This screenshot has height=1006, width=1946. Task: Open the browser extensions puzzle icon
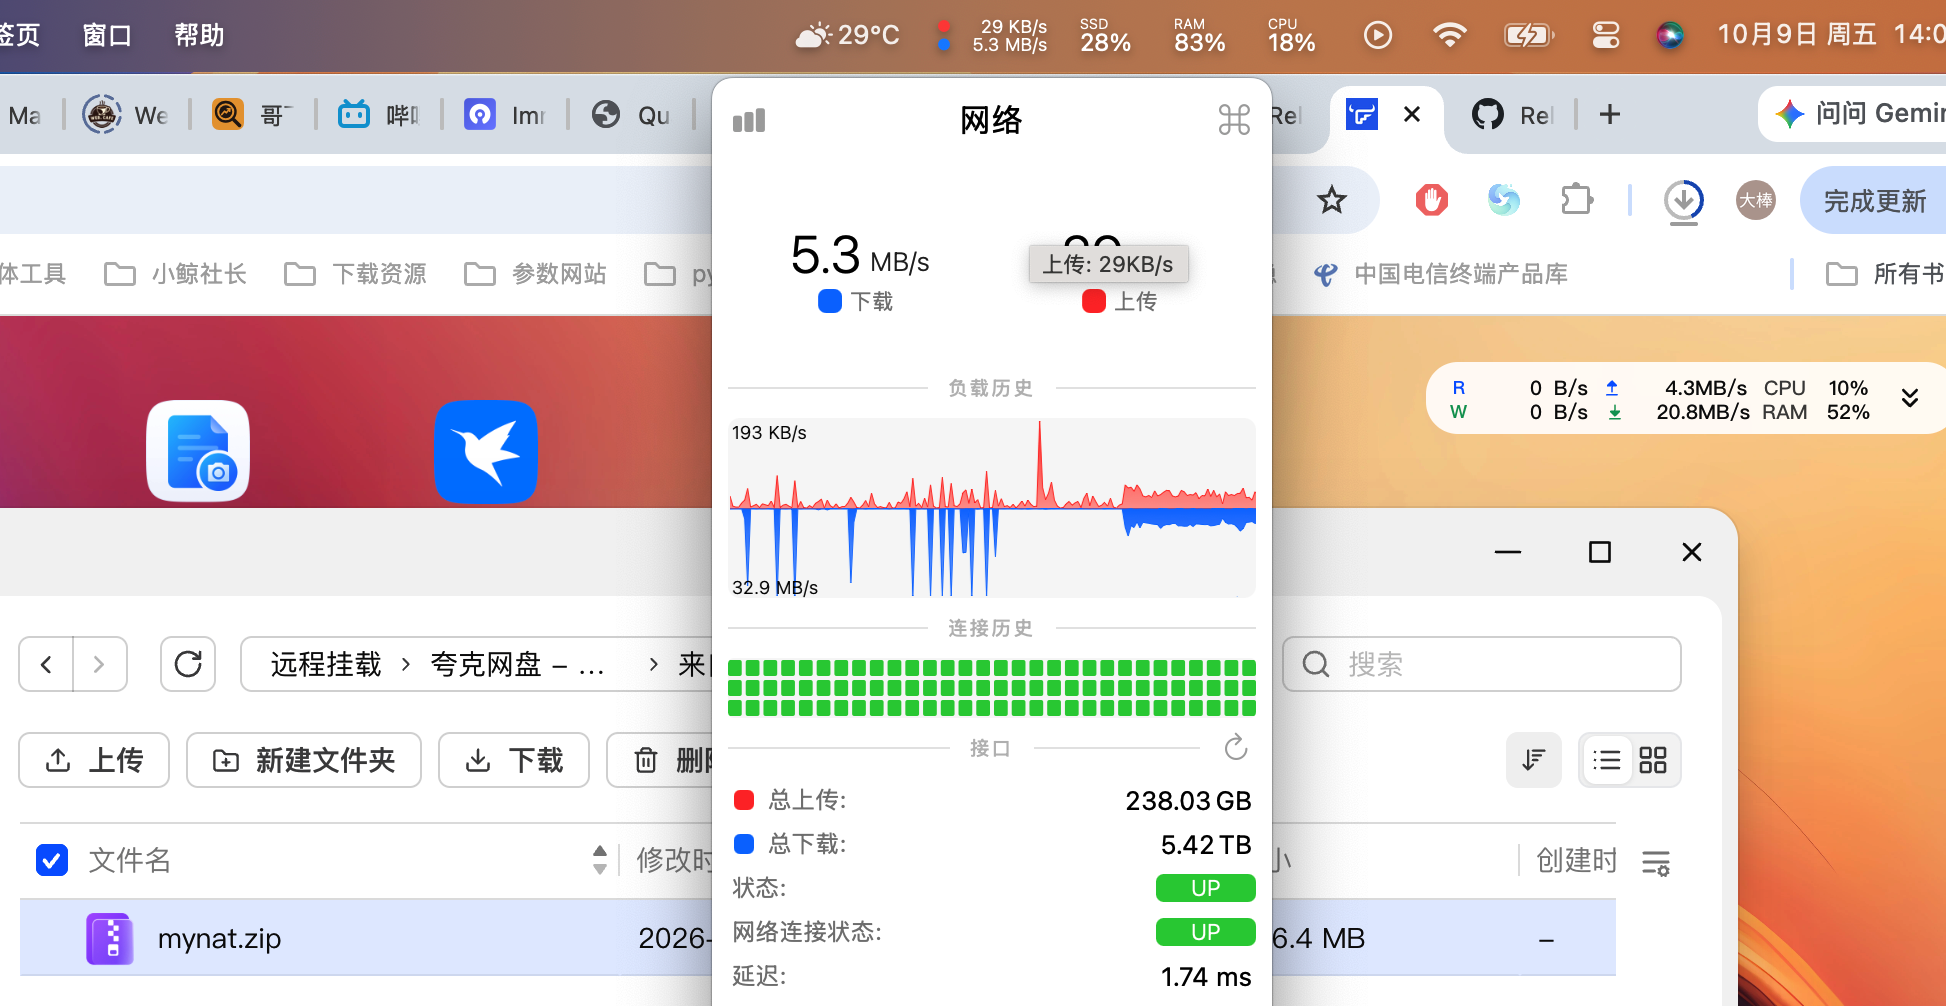tap(1577, 199)
